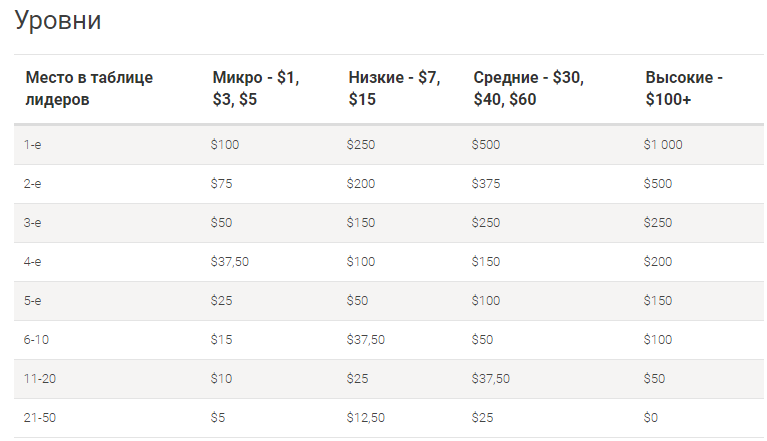Click the "3-е" place row label
The width and height of the screenshot is (767, 441).
[x=33, y=223]
